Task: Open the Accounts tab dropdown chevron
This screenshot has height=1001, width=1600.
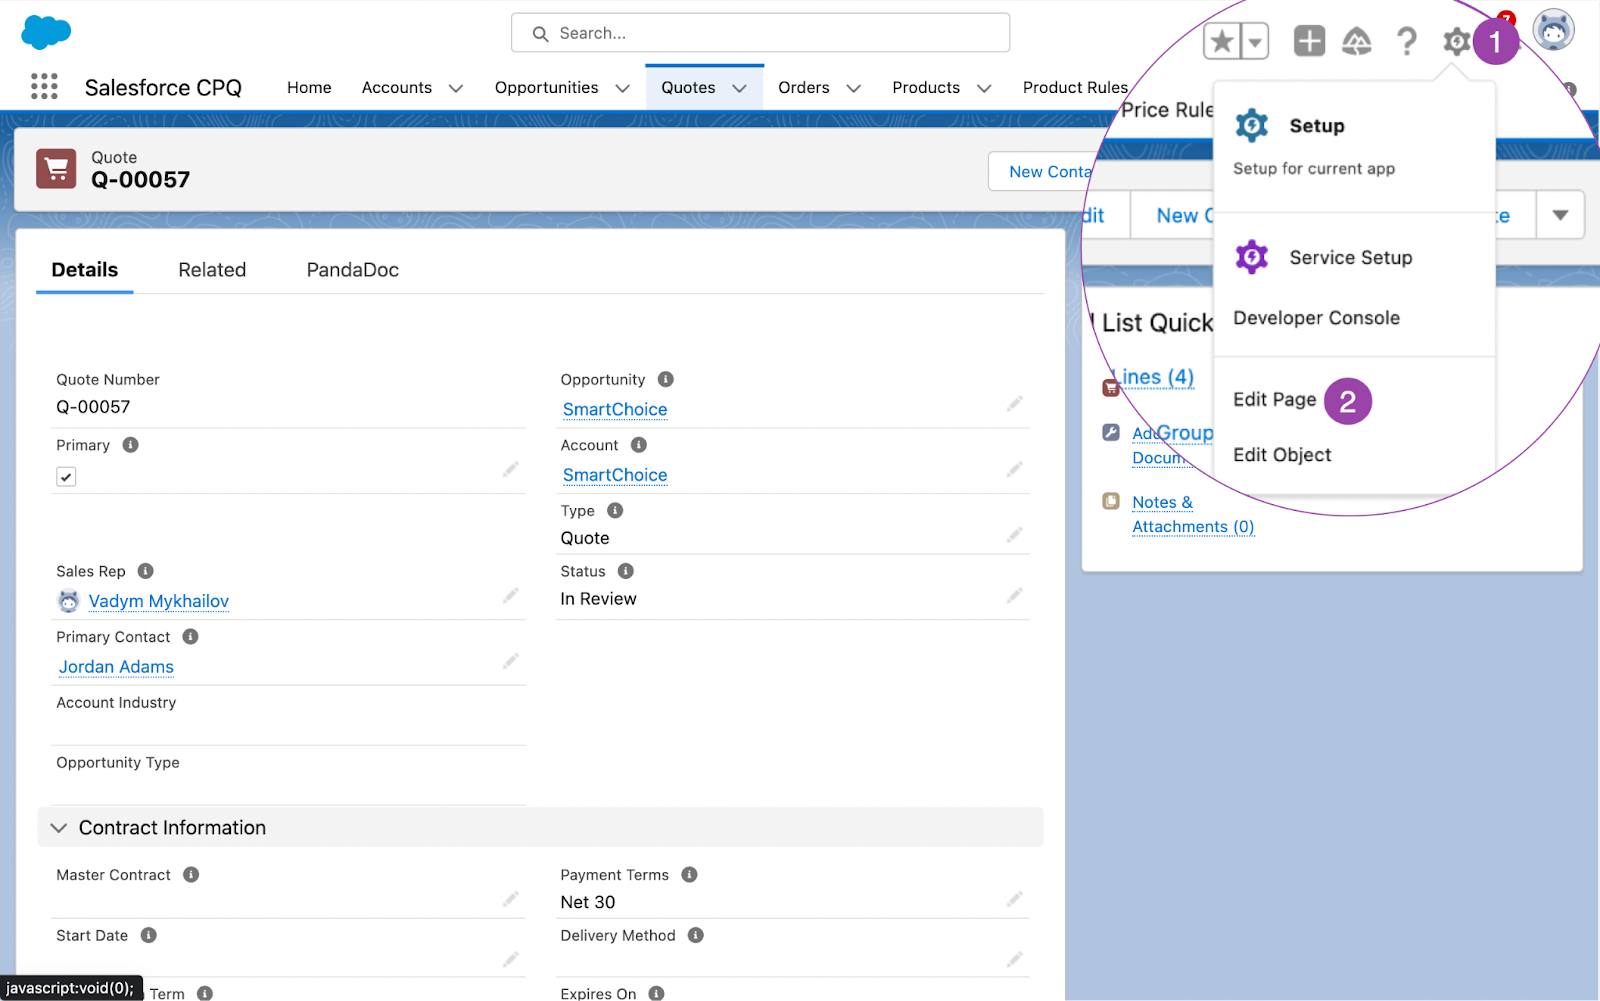Action: pyautogui.click(x=456, y=88)
